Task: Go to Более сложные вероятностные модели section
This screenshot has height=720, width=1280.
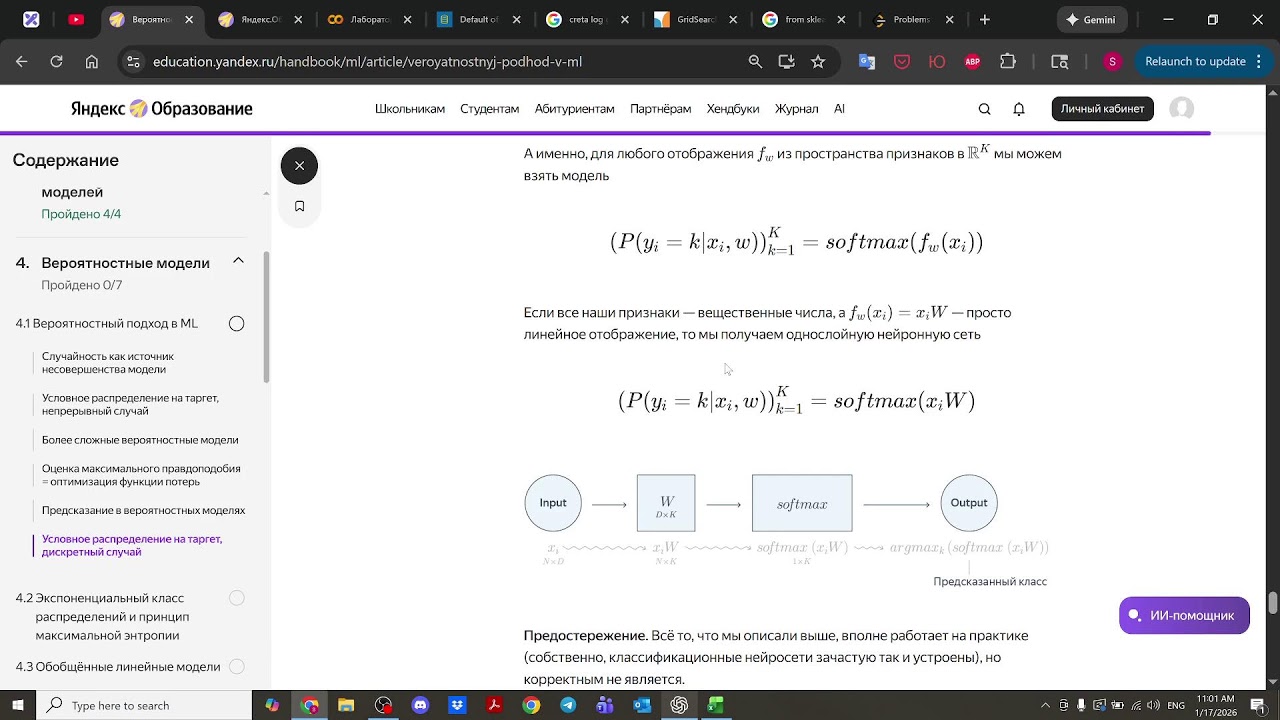Action: (140, 440)
